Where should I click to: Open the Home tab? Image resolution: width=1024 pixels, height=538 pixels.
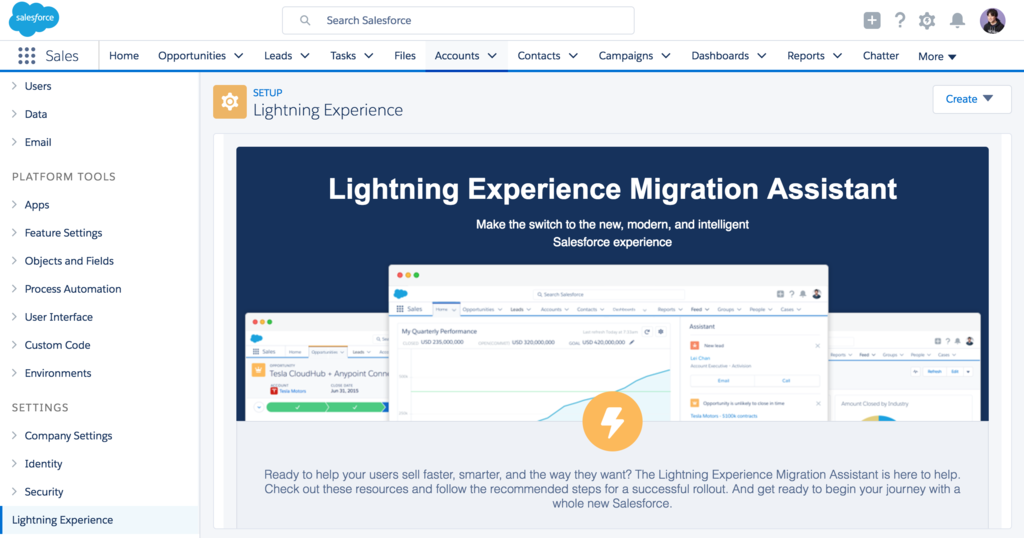point(124,55)
